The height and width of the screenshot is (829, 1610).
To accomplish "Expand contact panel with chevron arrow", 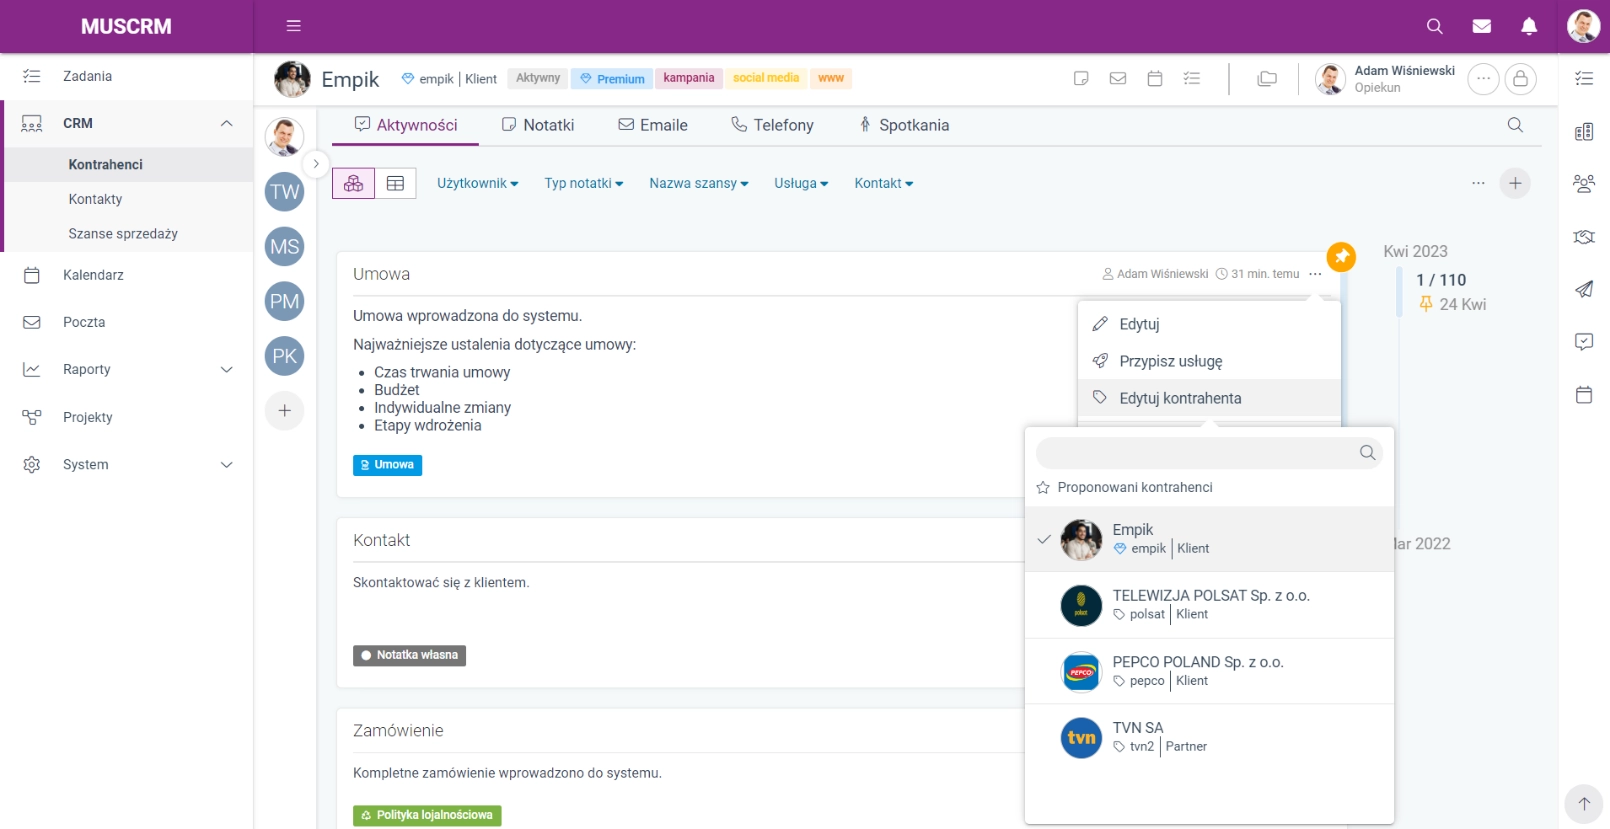I will point(316,163).
